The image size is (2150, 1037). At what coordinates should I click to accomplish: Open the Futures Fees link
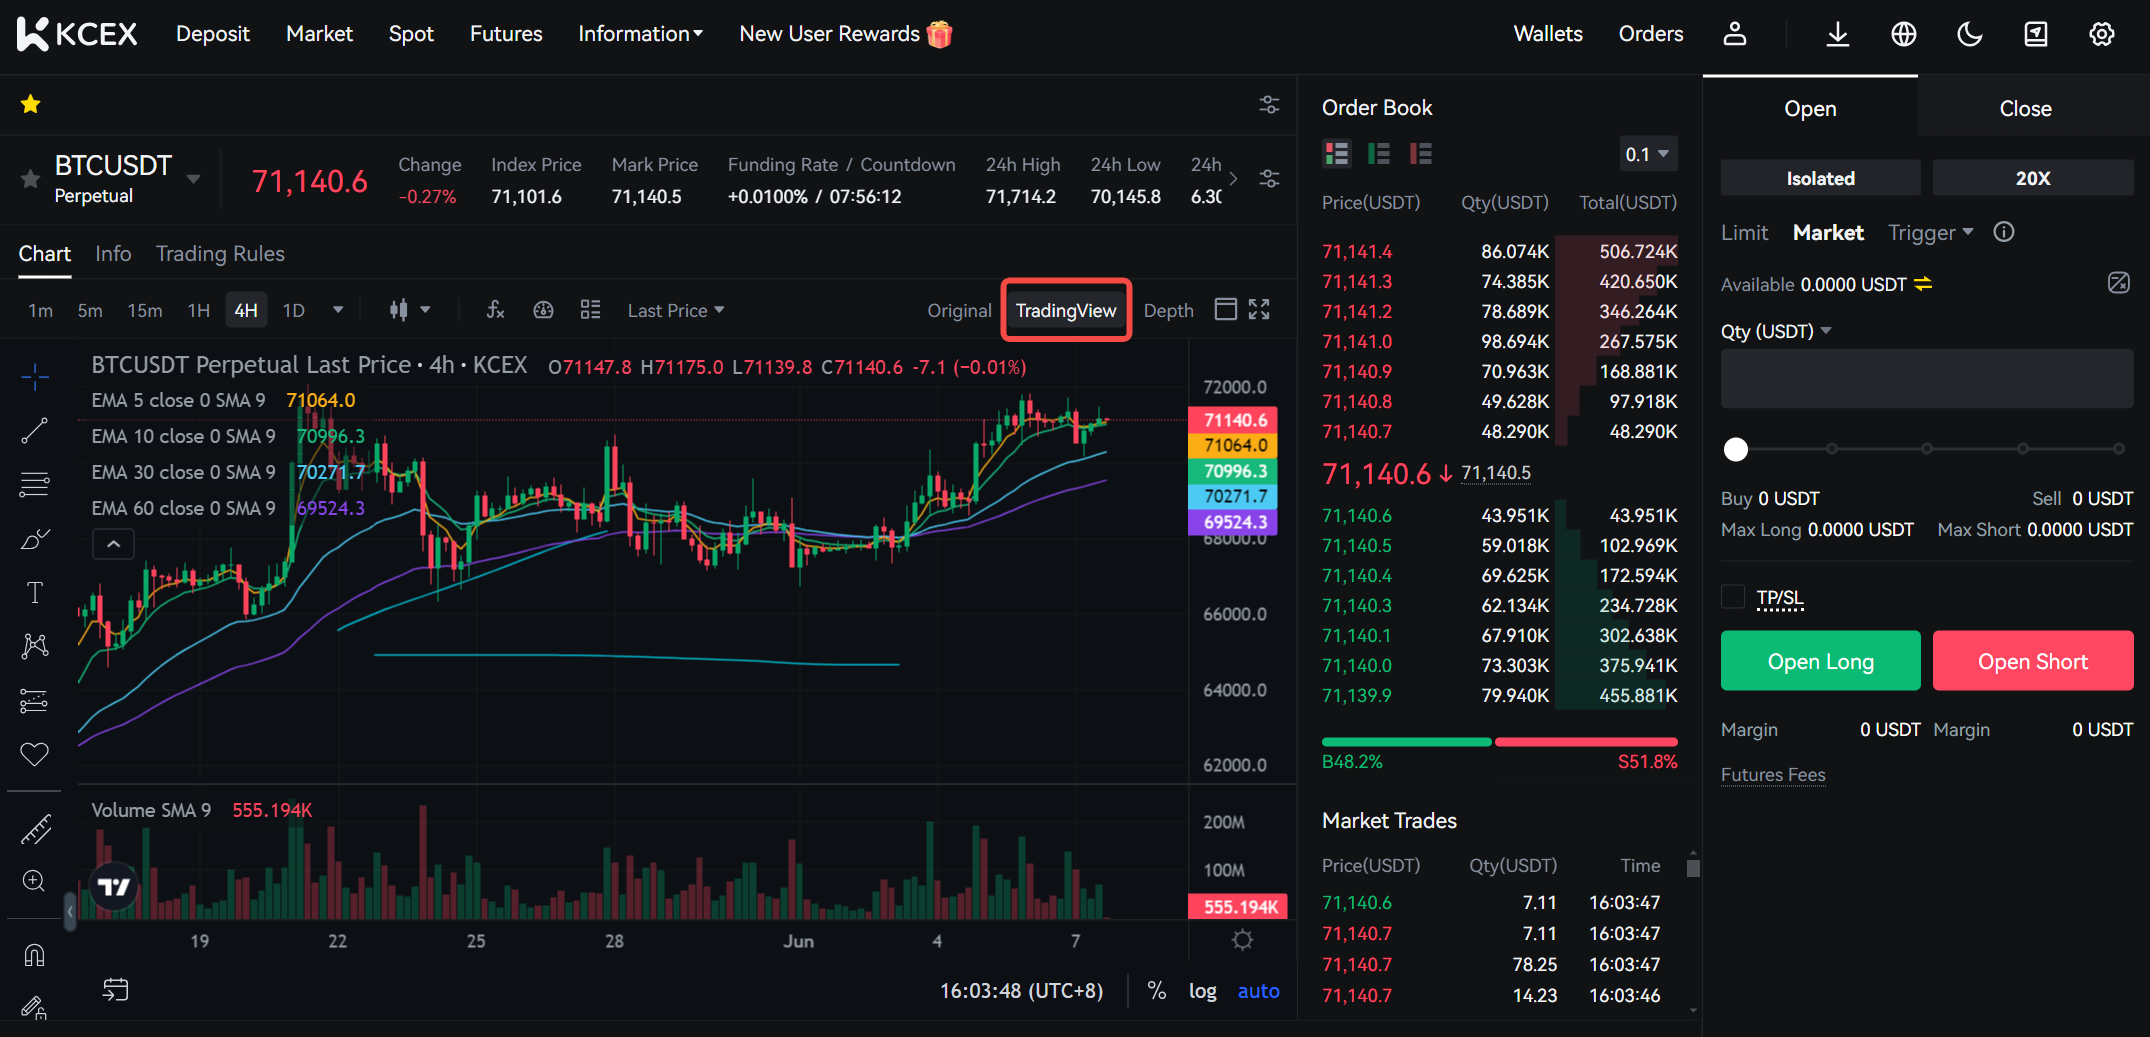(1772, 775)
